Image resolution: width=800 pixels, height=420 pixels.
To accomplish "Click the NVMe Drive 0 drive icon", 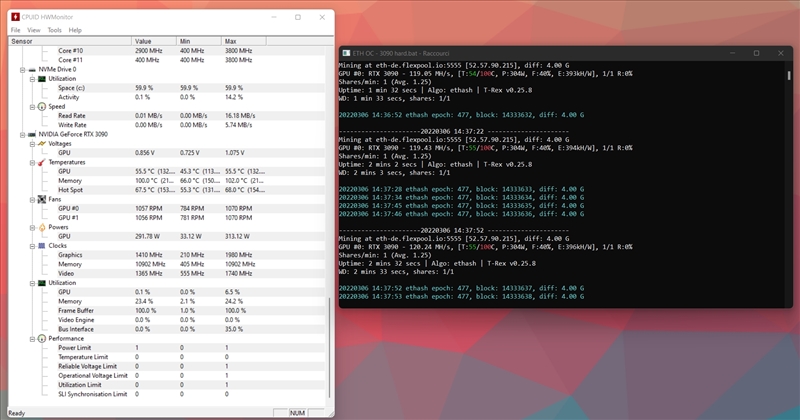I will point(32,69).
